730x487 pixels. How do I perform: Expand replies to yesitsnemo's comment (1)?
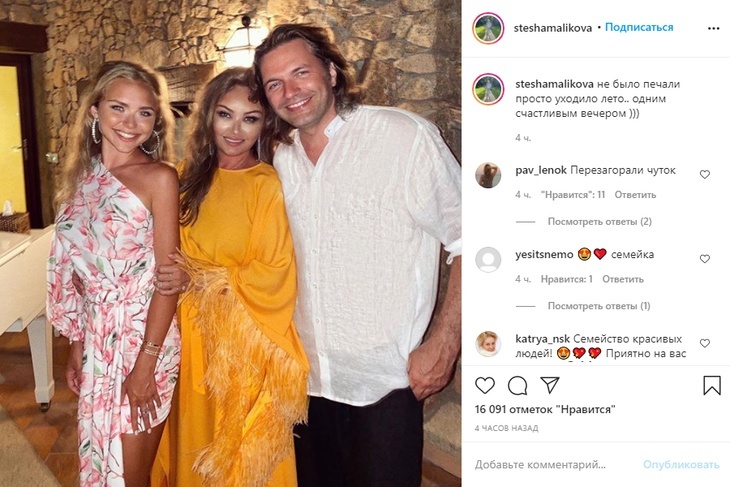click(x=599, y=306)
